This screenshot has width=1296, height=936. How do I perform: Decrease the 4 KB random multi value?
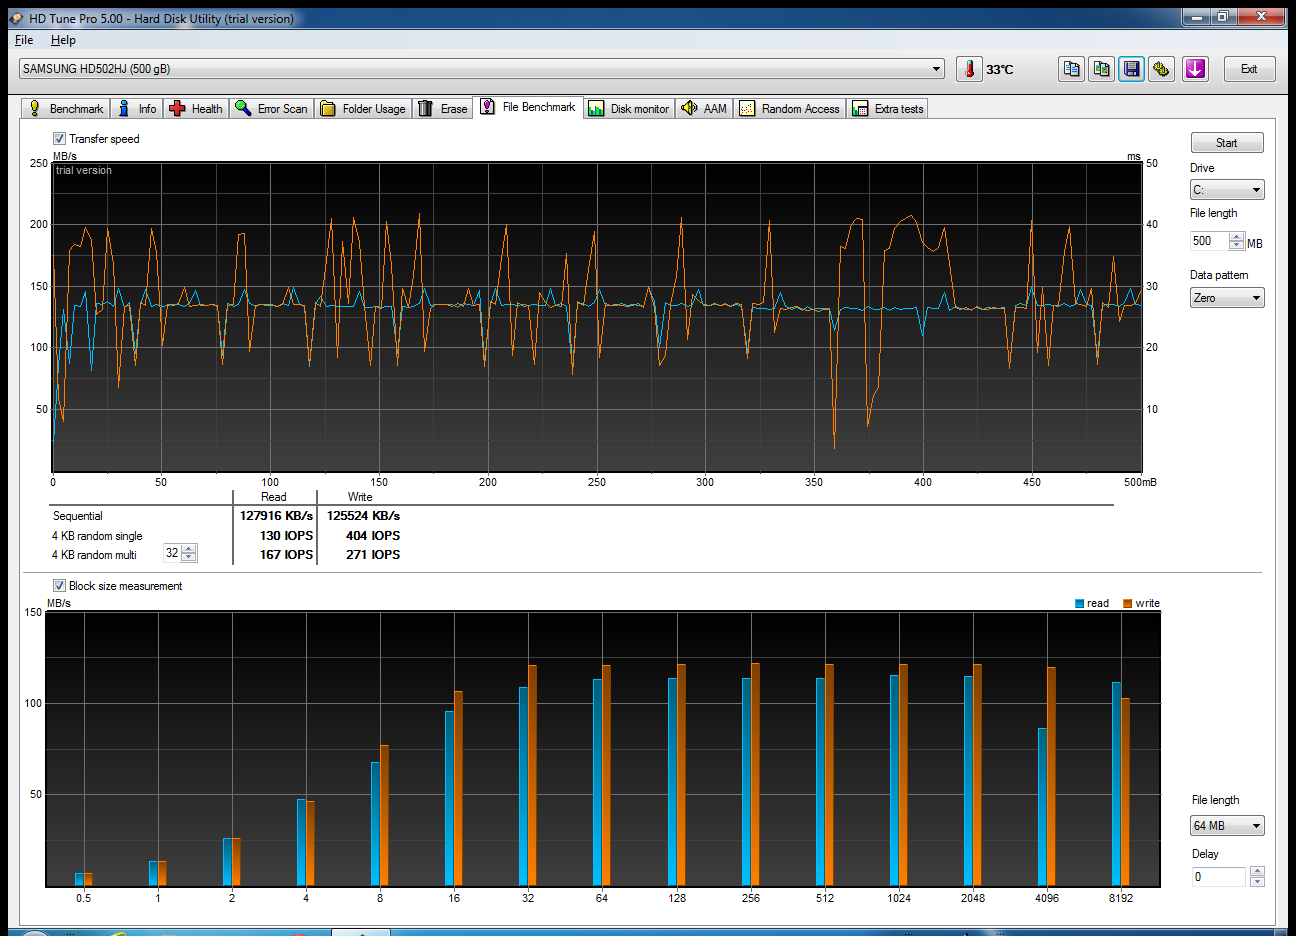pos(189,557)
